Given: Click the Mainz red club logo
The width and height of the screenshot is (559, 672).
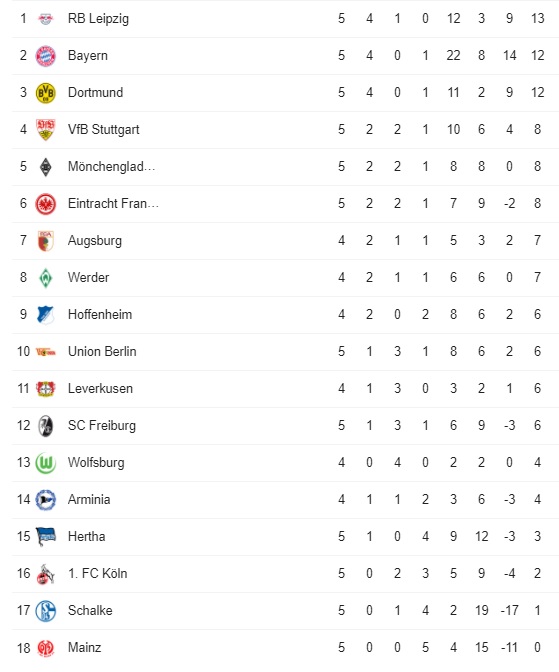Looking at the screenshot, I should [45, 648].
